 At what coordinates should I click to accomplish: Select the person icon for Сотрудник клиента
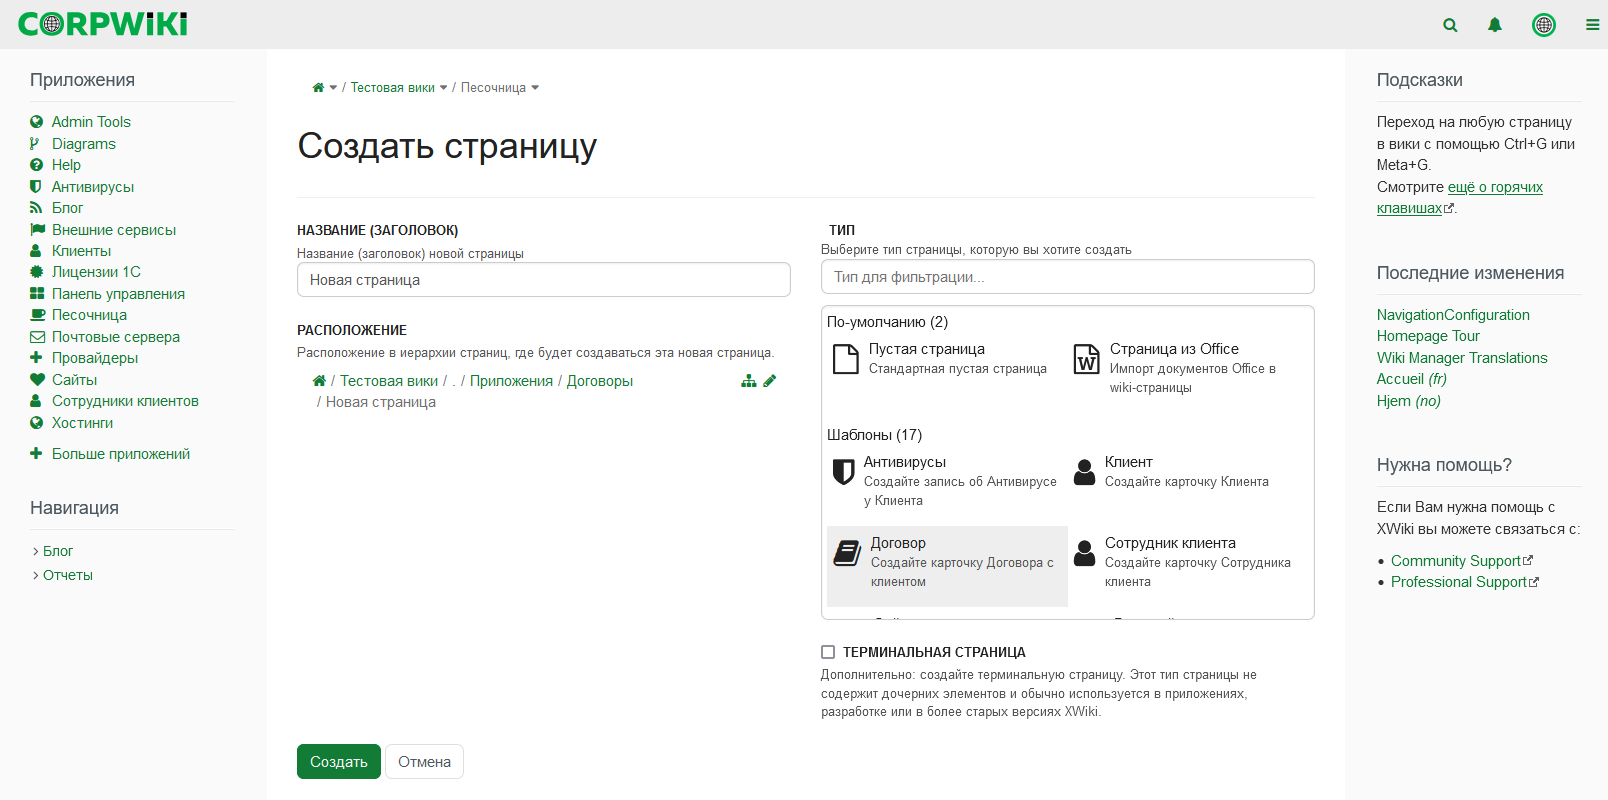tap(1085, 552)
